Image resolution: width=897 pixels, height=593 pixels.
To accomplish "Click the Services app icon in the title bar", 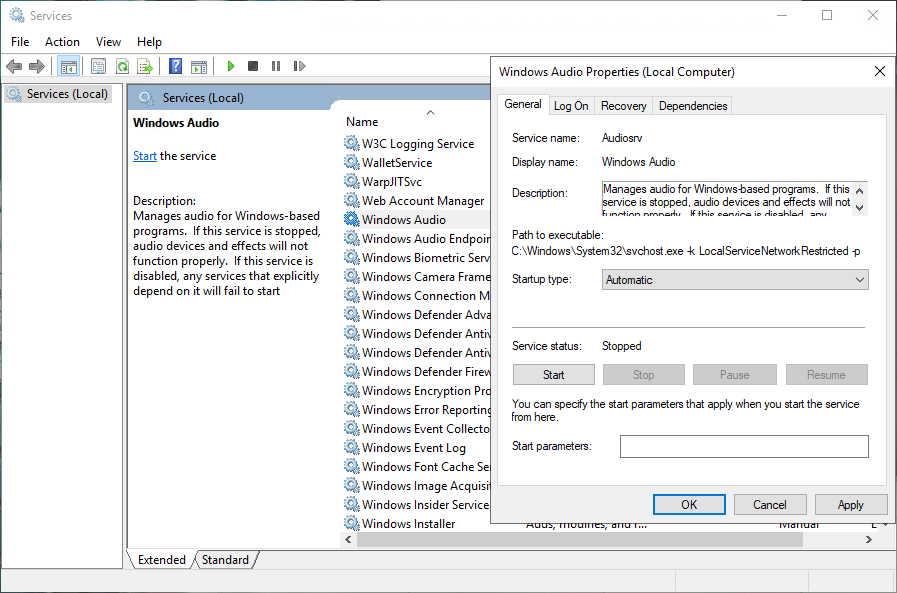I will pyautogui.click(x=17, y=15).
